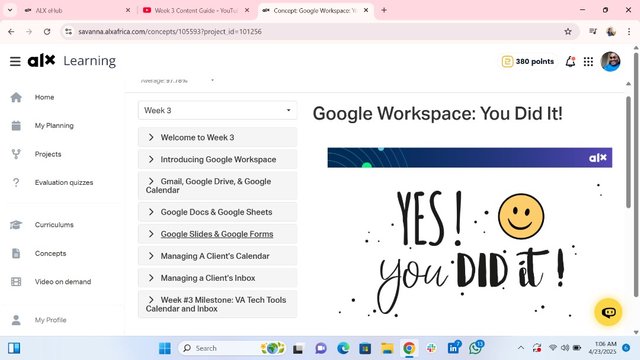View site information icon
Screen dimensions: 640x360
[69, 31]
